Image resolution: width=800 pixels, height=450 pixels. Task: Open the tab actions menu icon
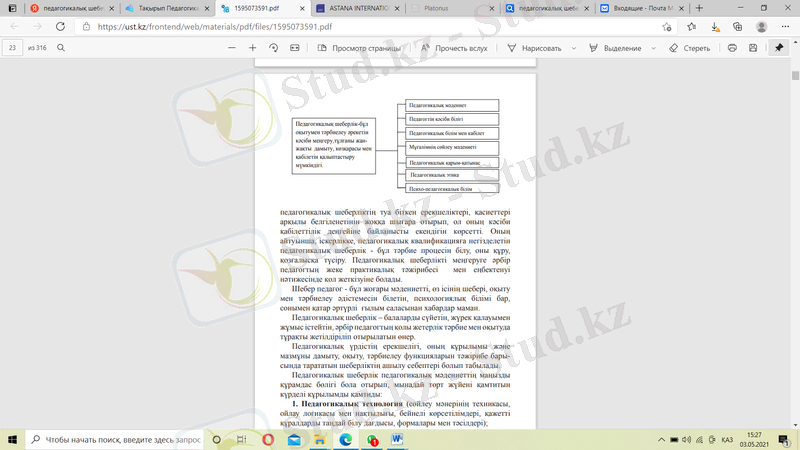(12, 8)
